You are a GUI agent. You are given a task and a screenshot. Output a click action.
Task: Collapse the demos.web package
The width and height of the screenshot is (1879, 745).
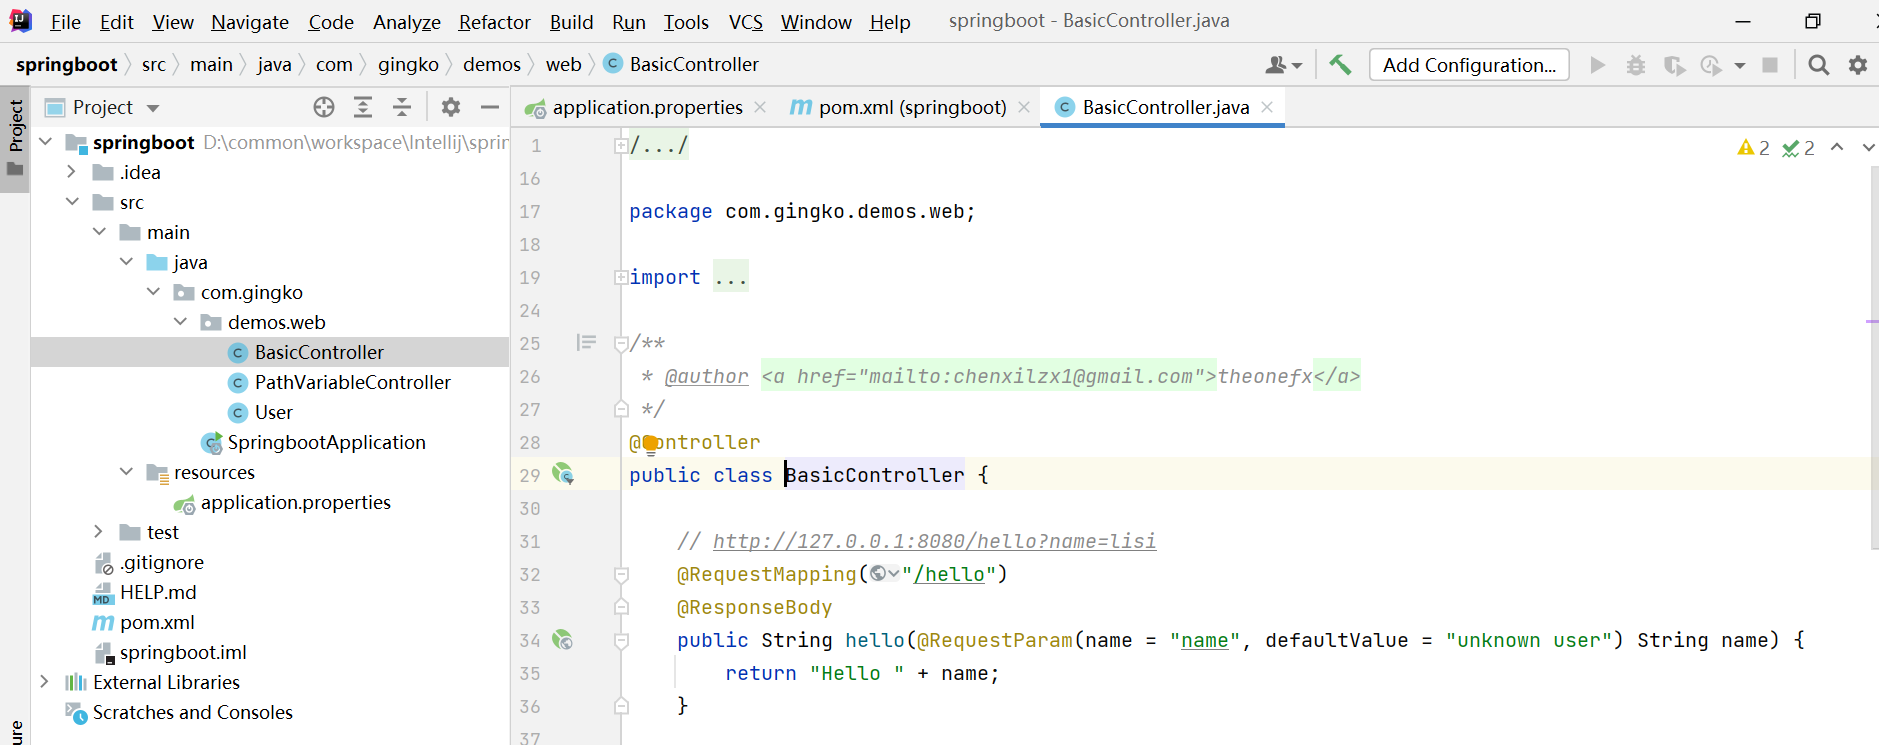[180, 322]
